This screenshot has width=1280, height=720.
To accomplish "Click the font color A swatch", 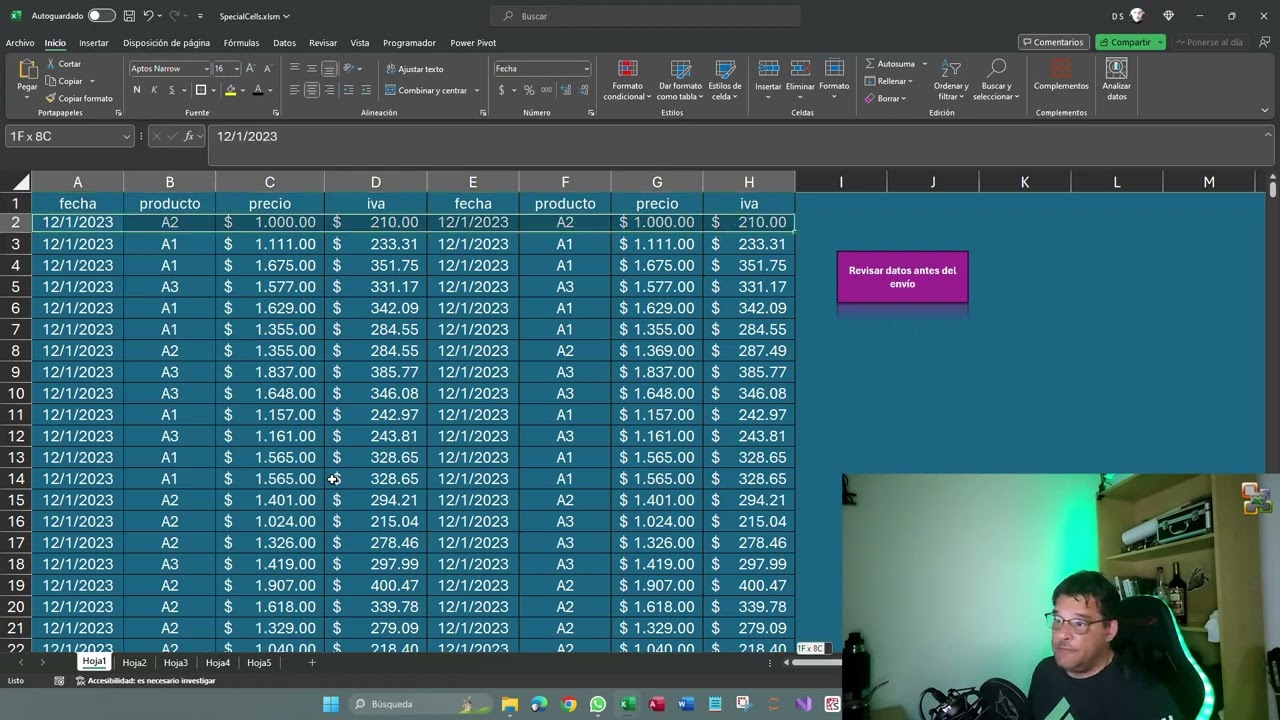I will coord(258,90).
